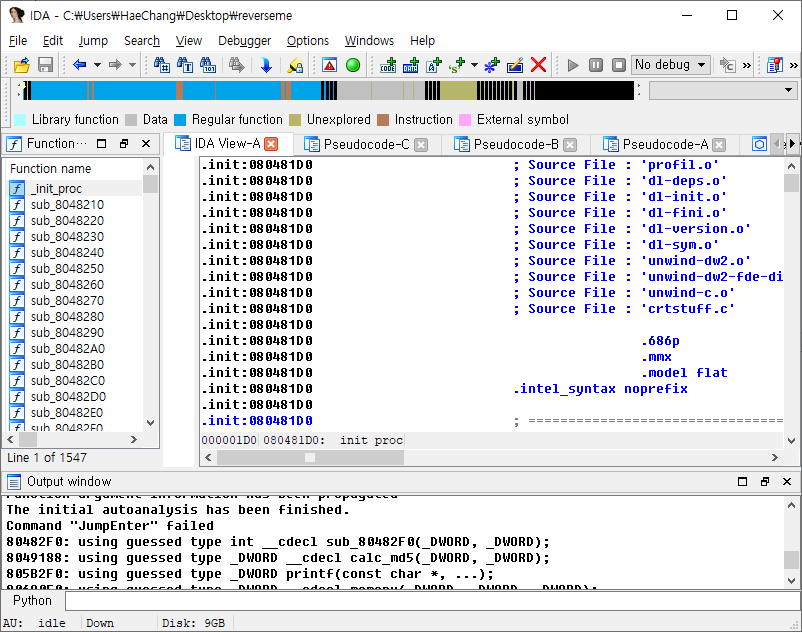Click the red X undefine icon
The width and height of the screenshot is (802, 632).
539,65
